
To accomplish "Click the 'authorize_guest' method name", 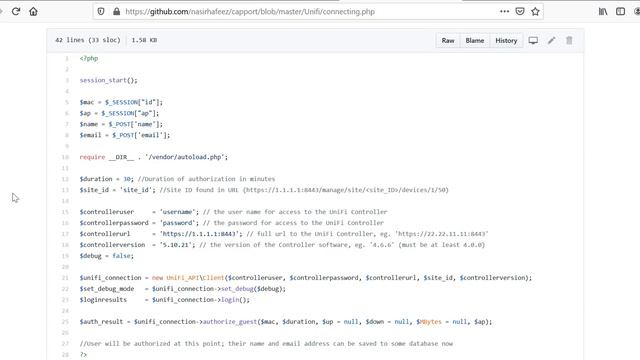I will tap(230, 322).
